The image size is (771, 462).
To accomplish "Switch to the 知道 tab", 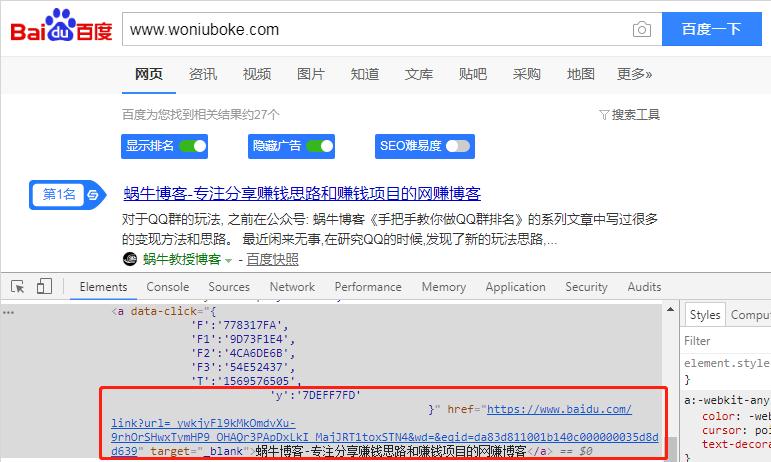I will [365, 74].
